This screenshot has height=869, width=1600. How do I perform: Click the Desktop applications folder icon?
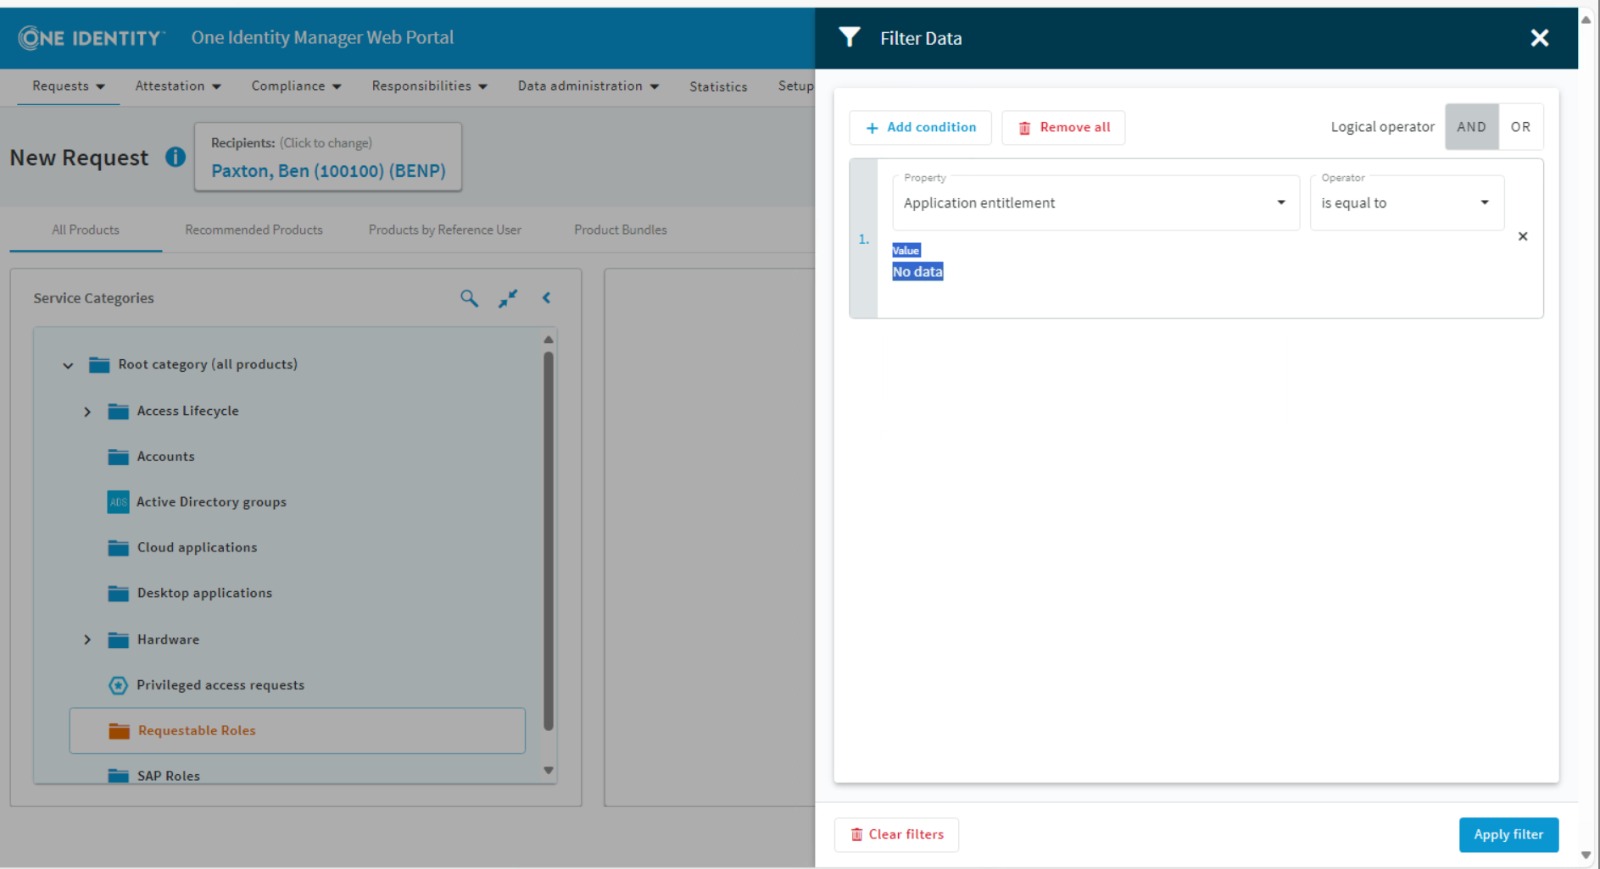pyautogui.click(x=118, y=593)
